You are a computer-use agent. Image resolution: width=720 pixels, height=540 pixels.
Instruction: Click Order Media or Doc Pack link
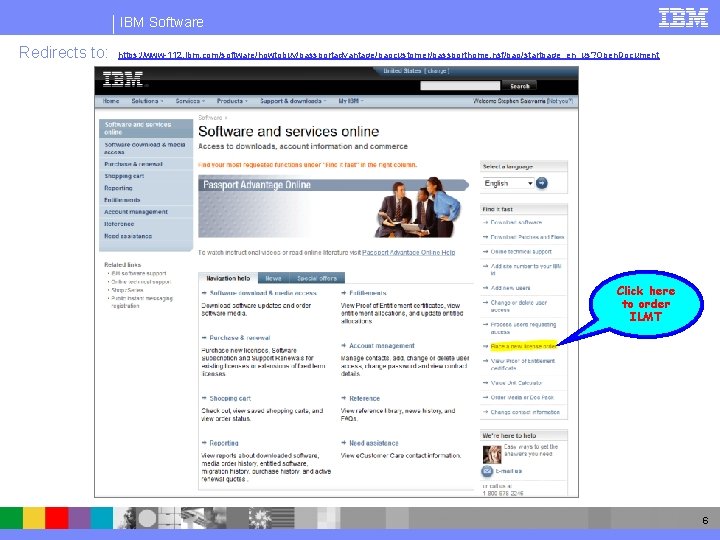(x=522, y=397)
